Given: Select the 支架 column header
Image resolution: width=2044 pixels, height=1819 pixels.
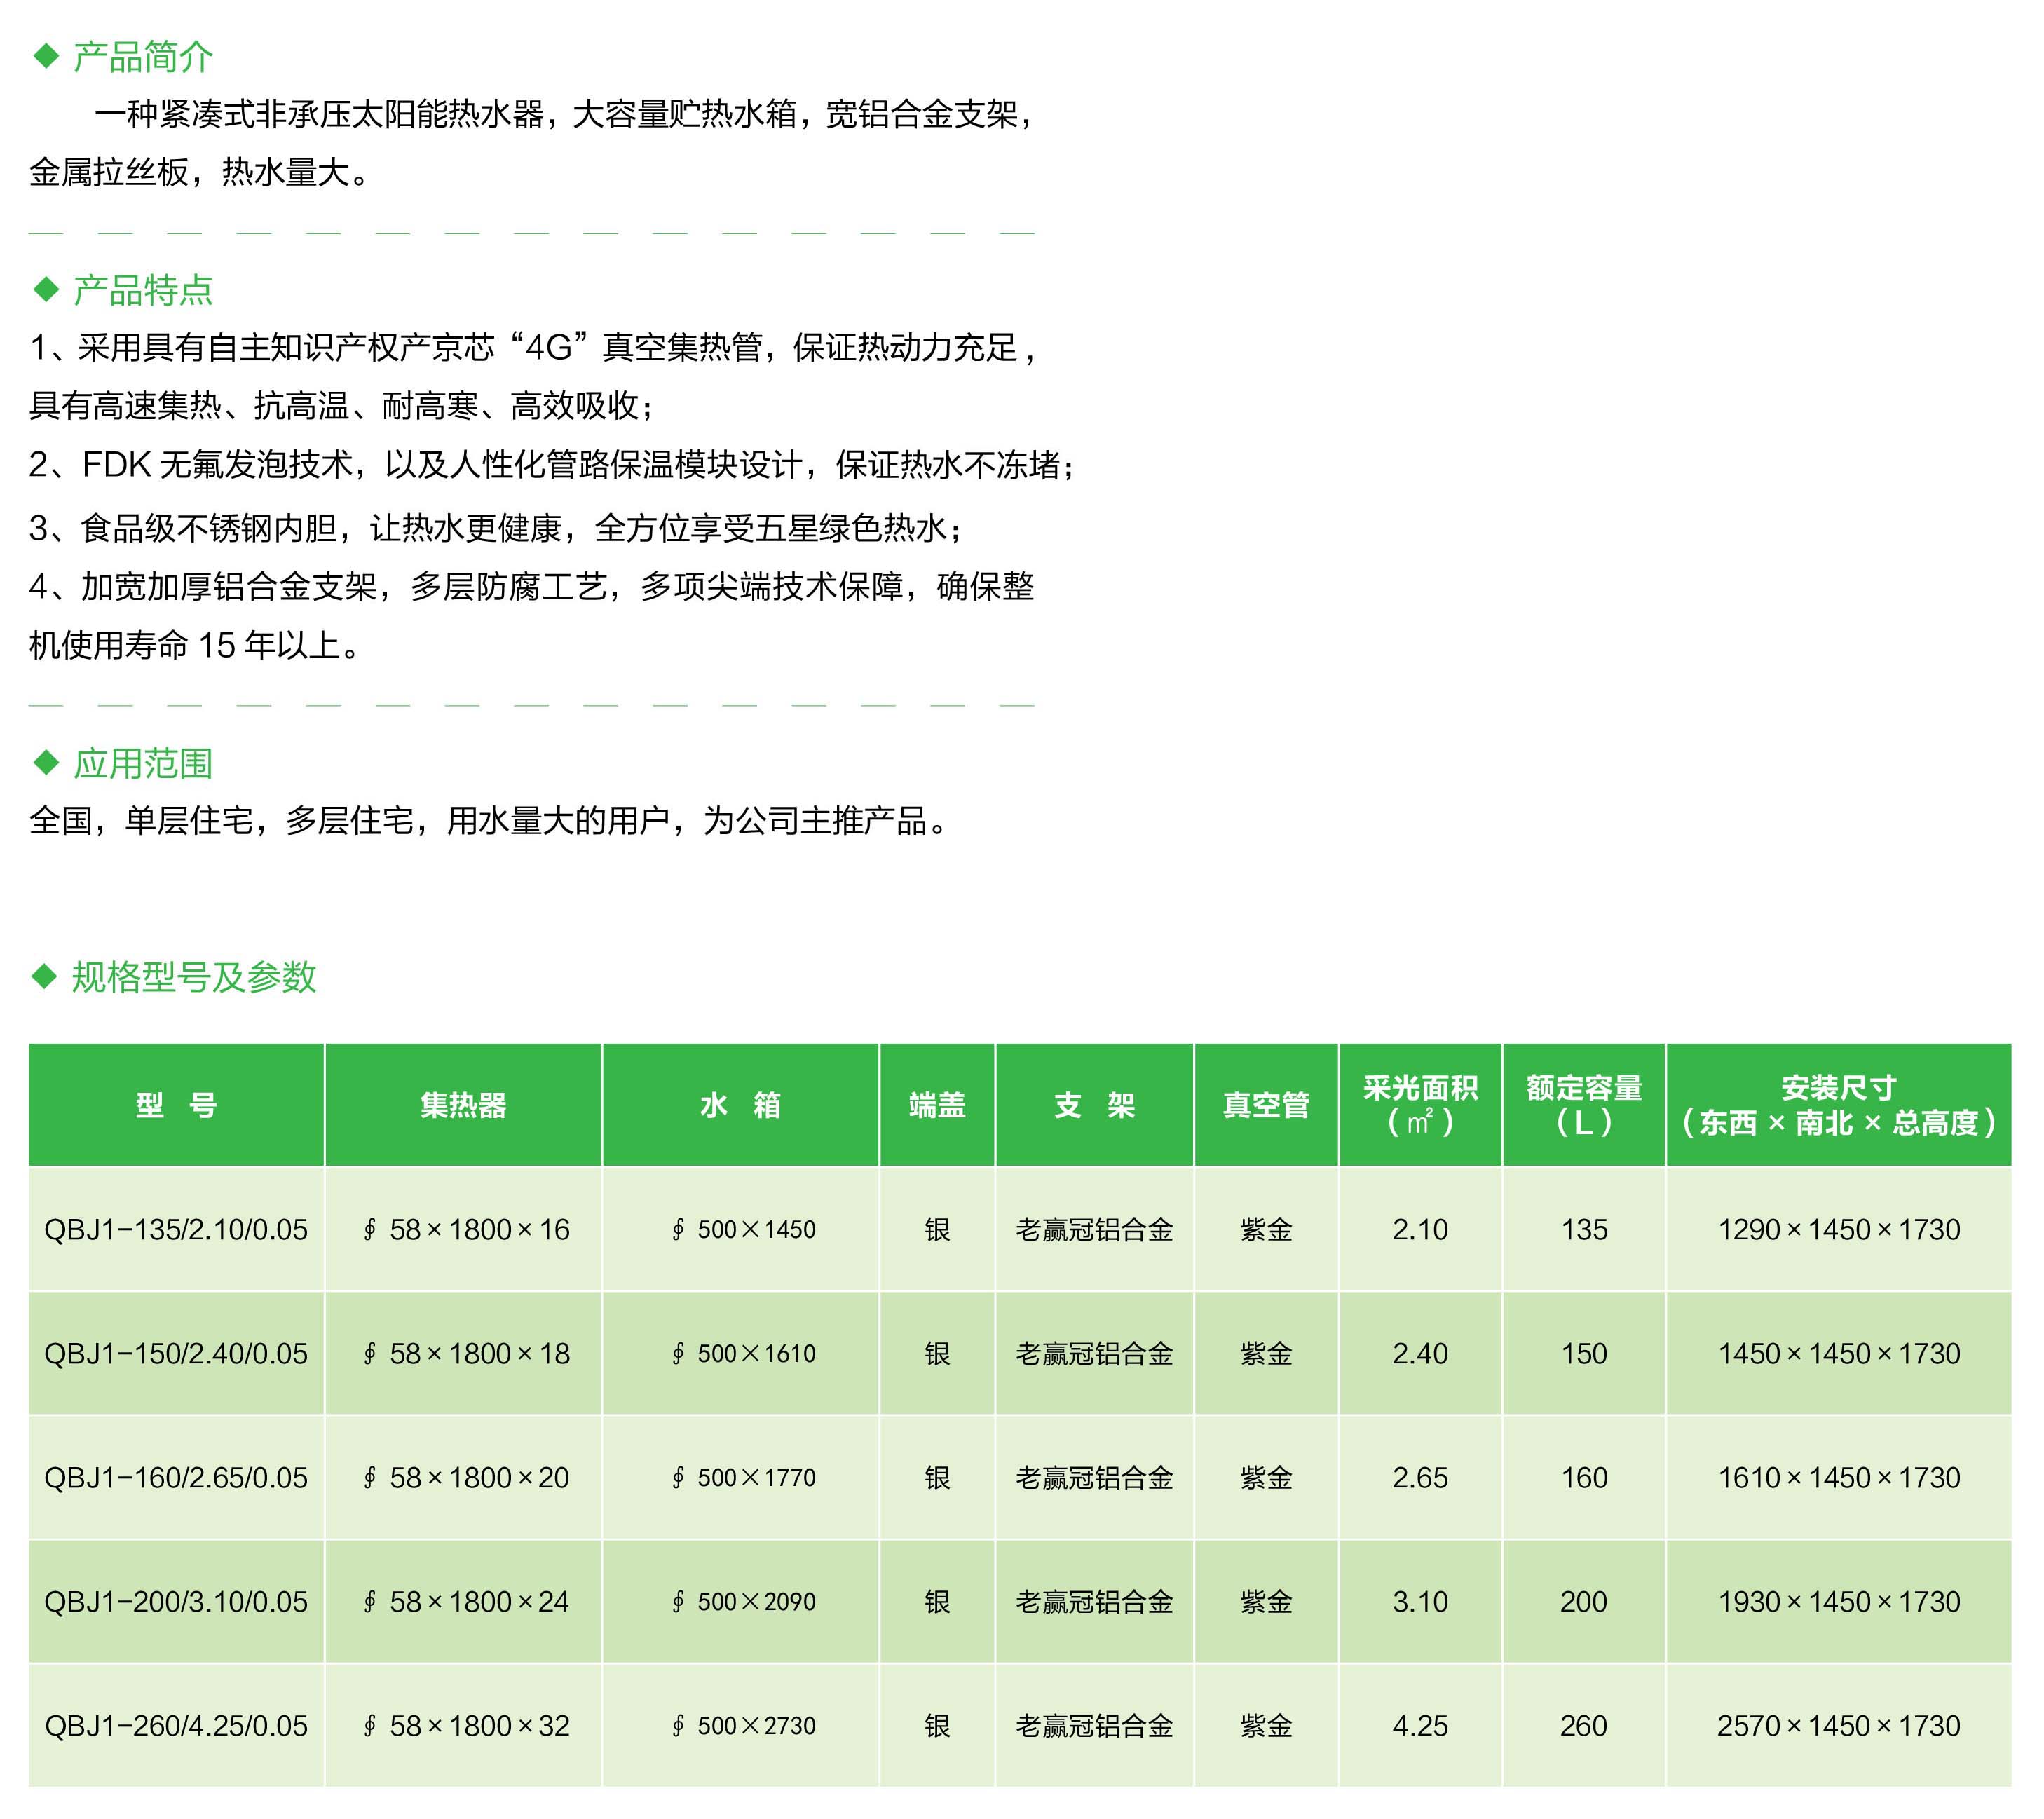Looking at the screenshot, I should point(1094,1104).
